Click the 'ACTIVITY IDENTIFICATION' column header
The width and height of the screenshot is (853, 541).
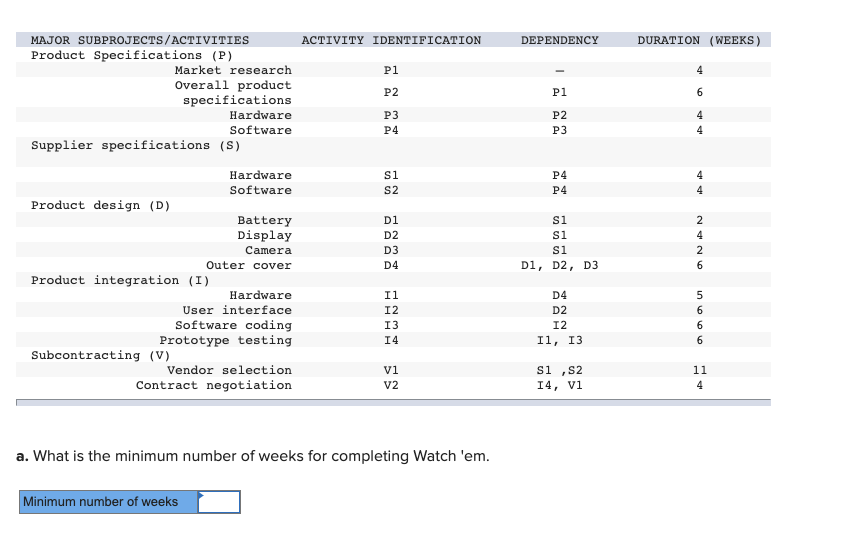(391, 40)
